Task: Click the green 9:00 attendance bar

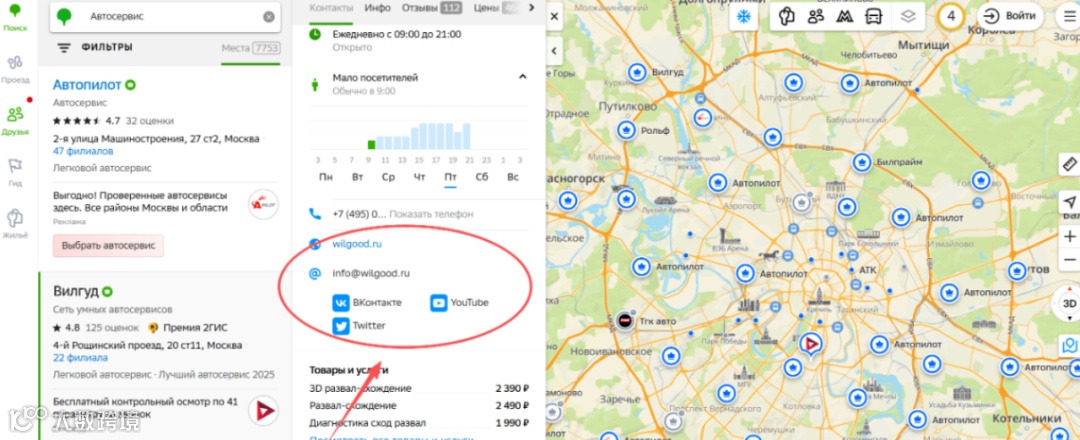Action: 371,145
